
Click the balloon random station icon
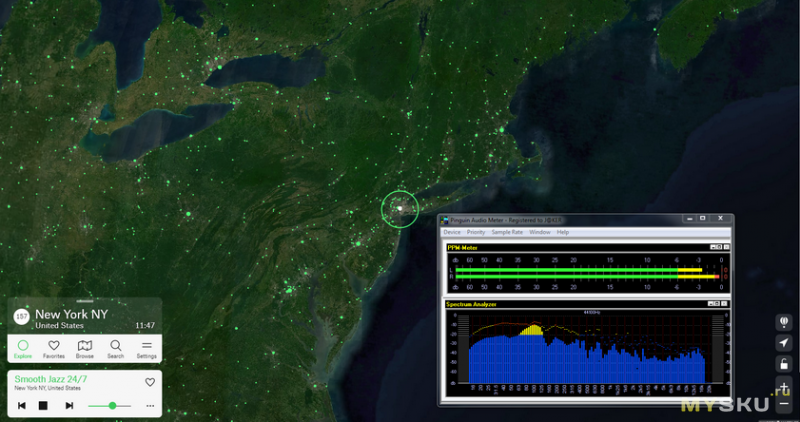785,321
